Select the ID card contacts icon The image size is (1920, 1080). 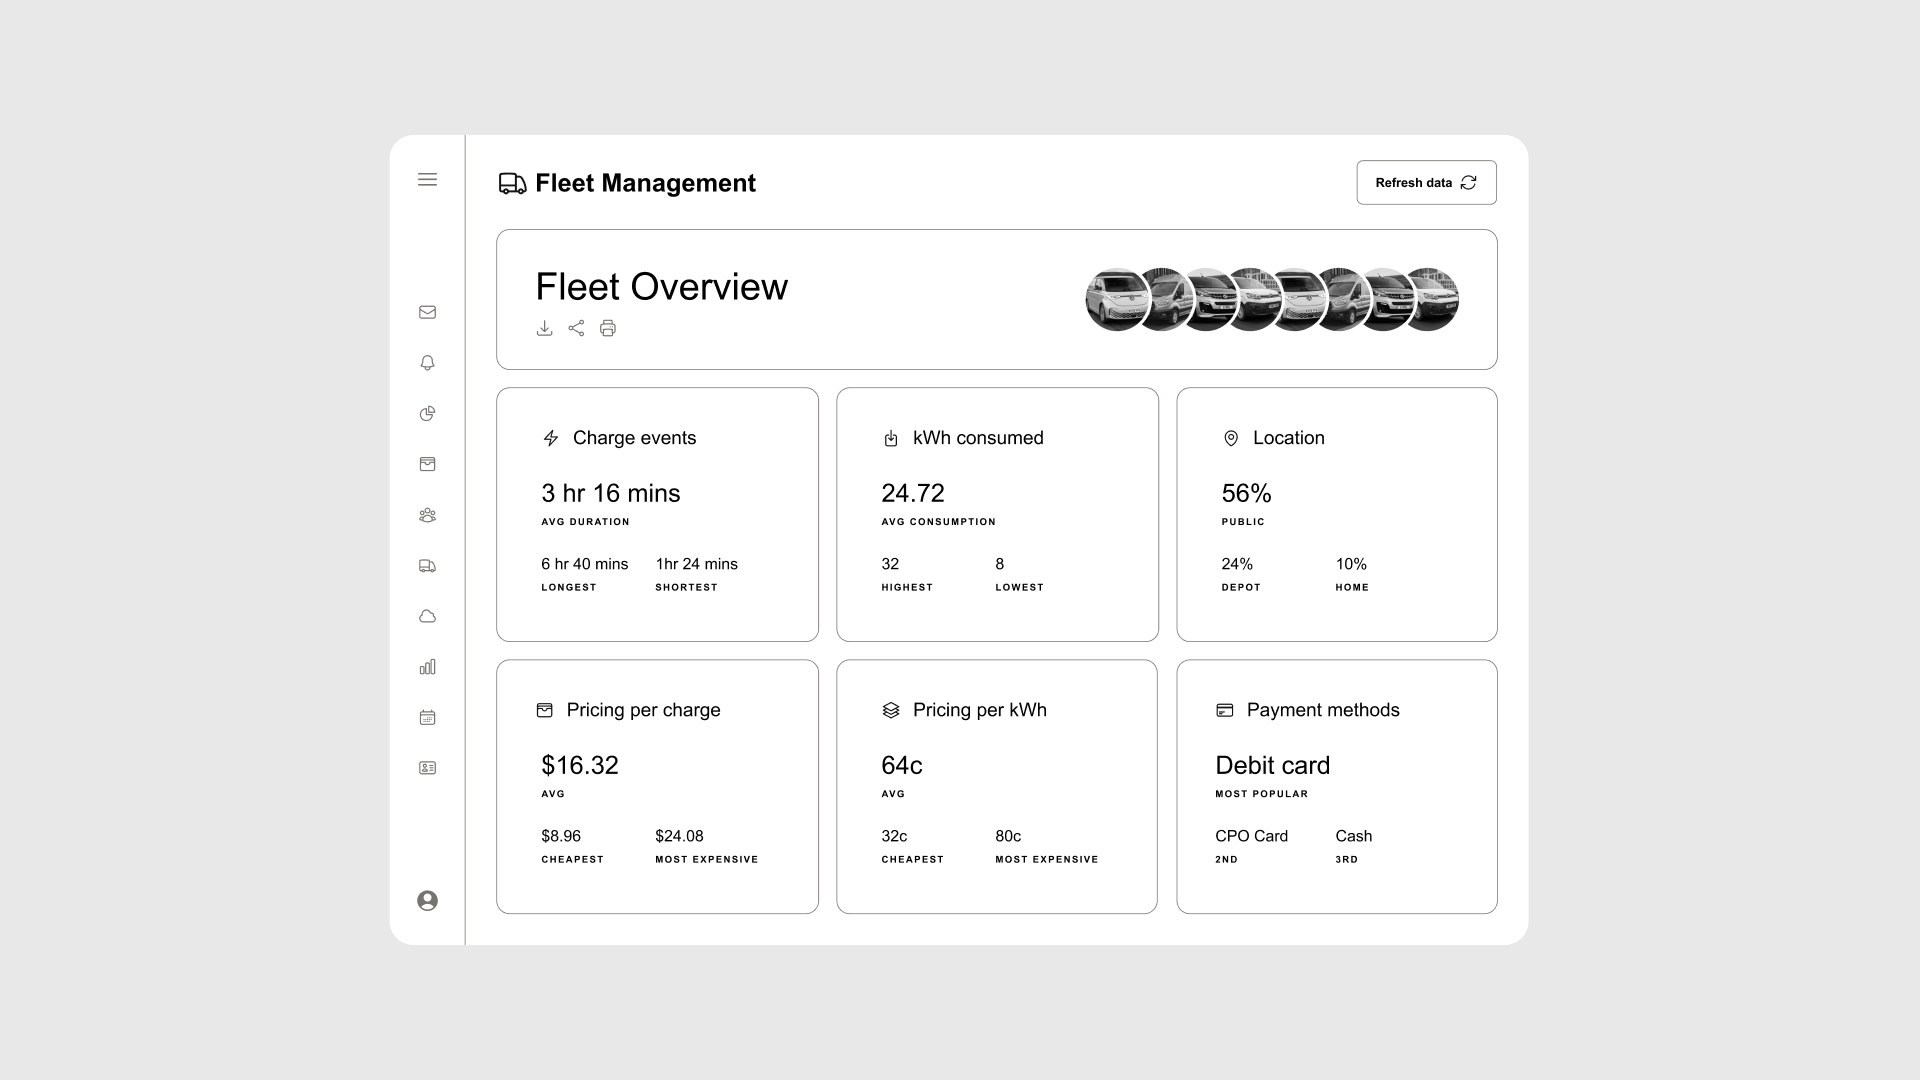[428, 767]
